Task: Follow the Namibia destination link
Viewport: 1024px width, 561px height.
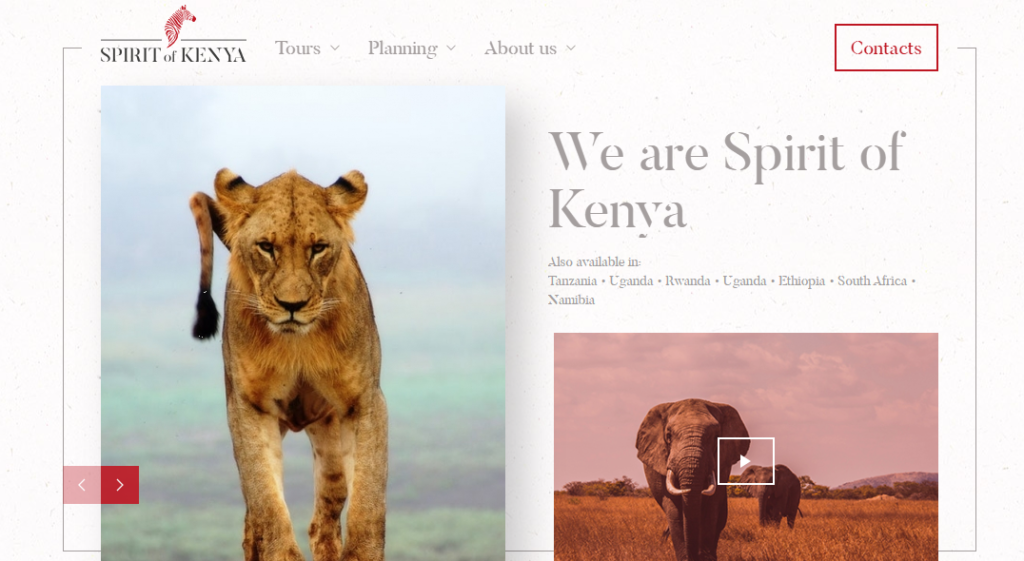Action: 571,300
